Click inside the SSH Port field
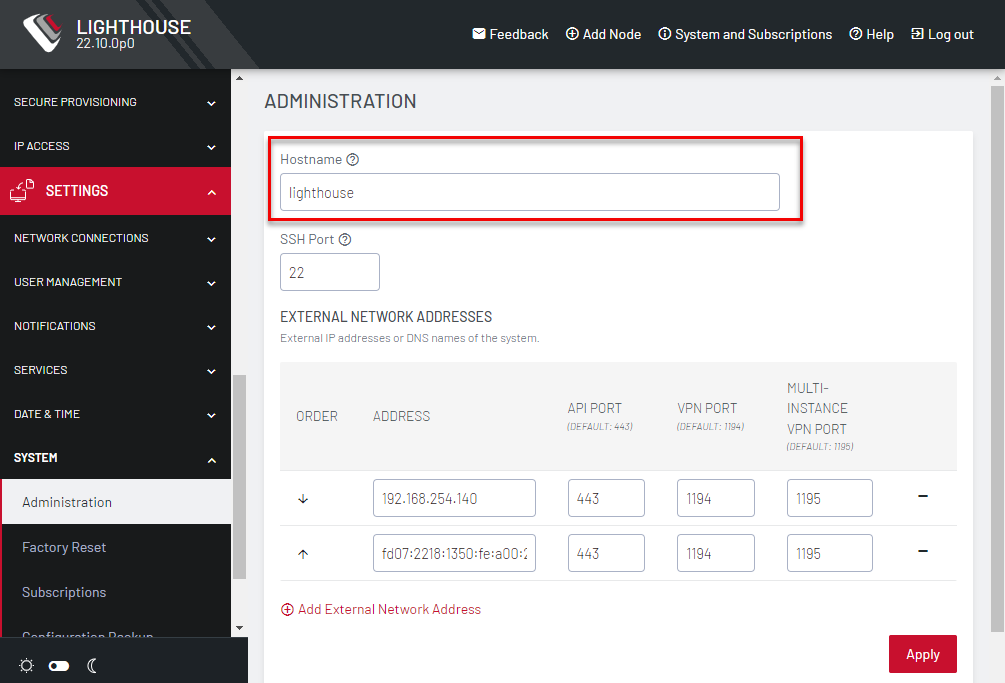1005x683 pixels. pyautogui.click(x=330, y=271)
